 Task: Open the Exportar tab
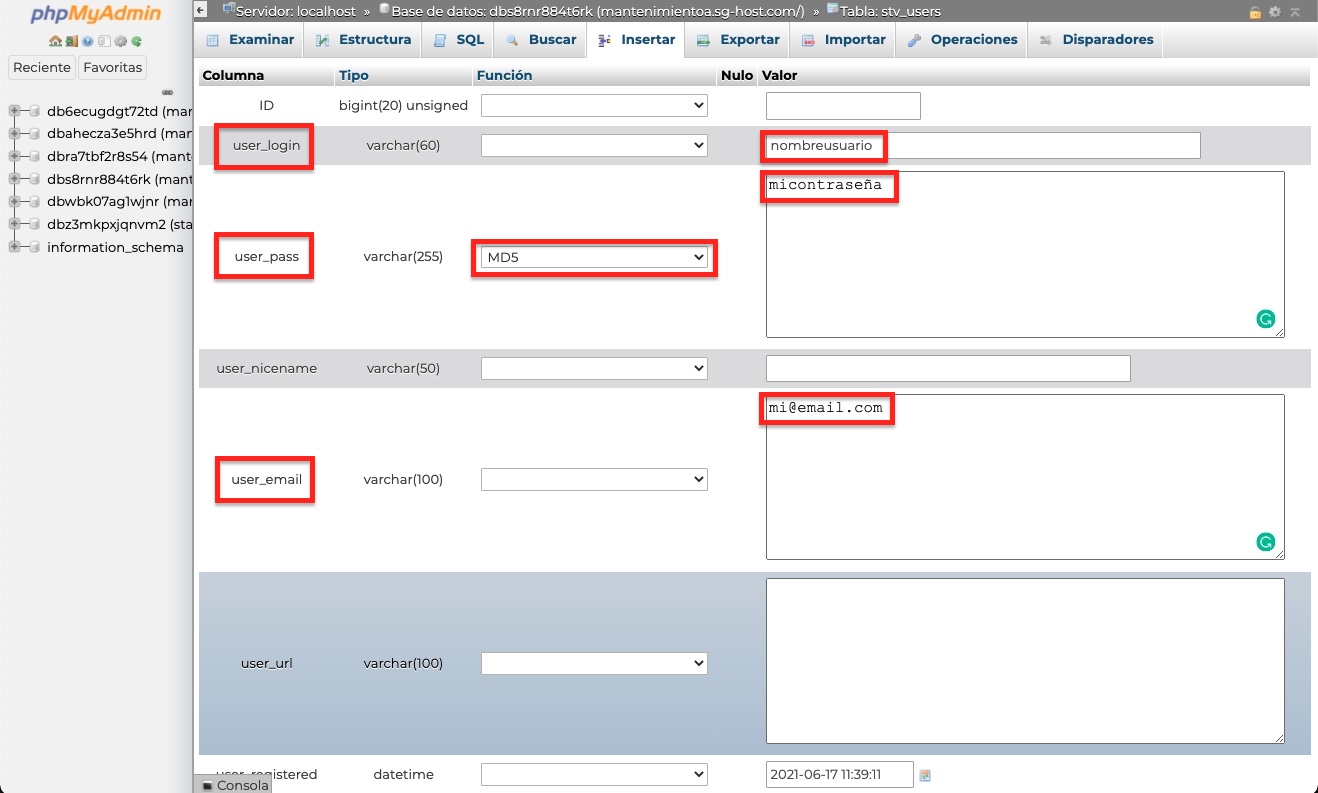(x=748, y=39)
